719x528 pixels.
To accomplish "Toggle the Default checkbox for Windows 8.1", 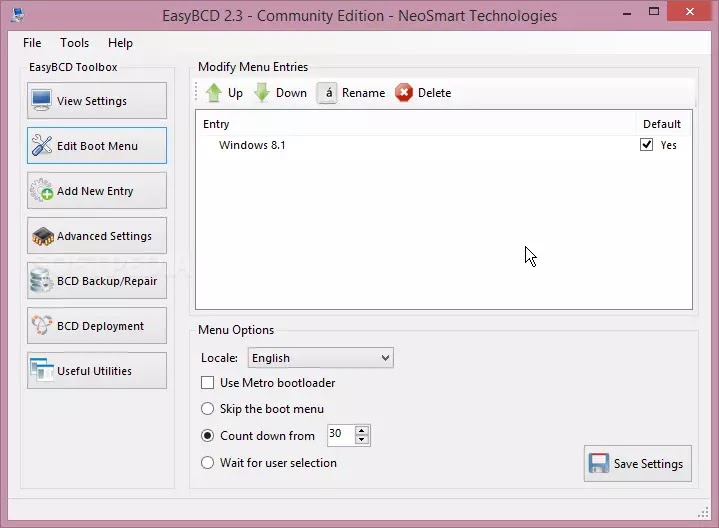I will click(x=647, y=145).
